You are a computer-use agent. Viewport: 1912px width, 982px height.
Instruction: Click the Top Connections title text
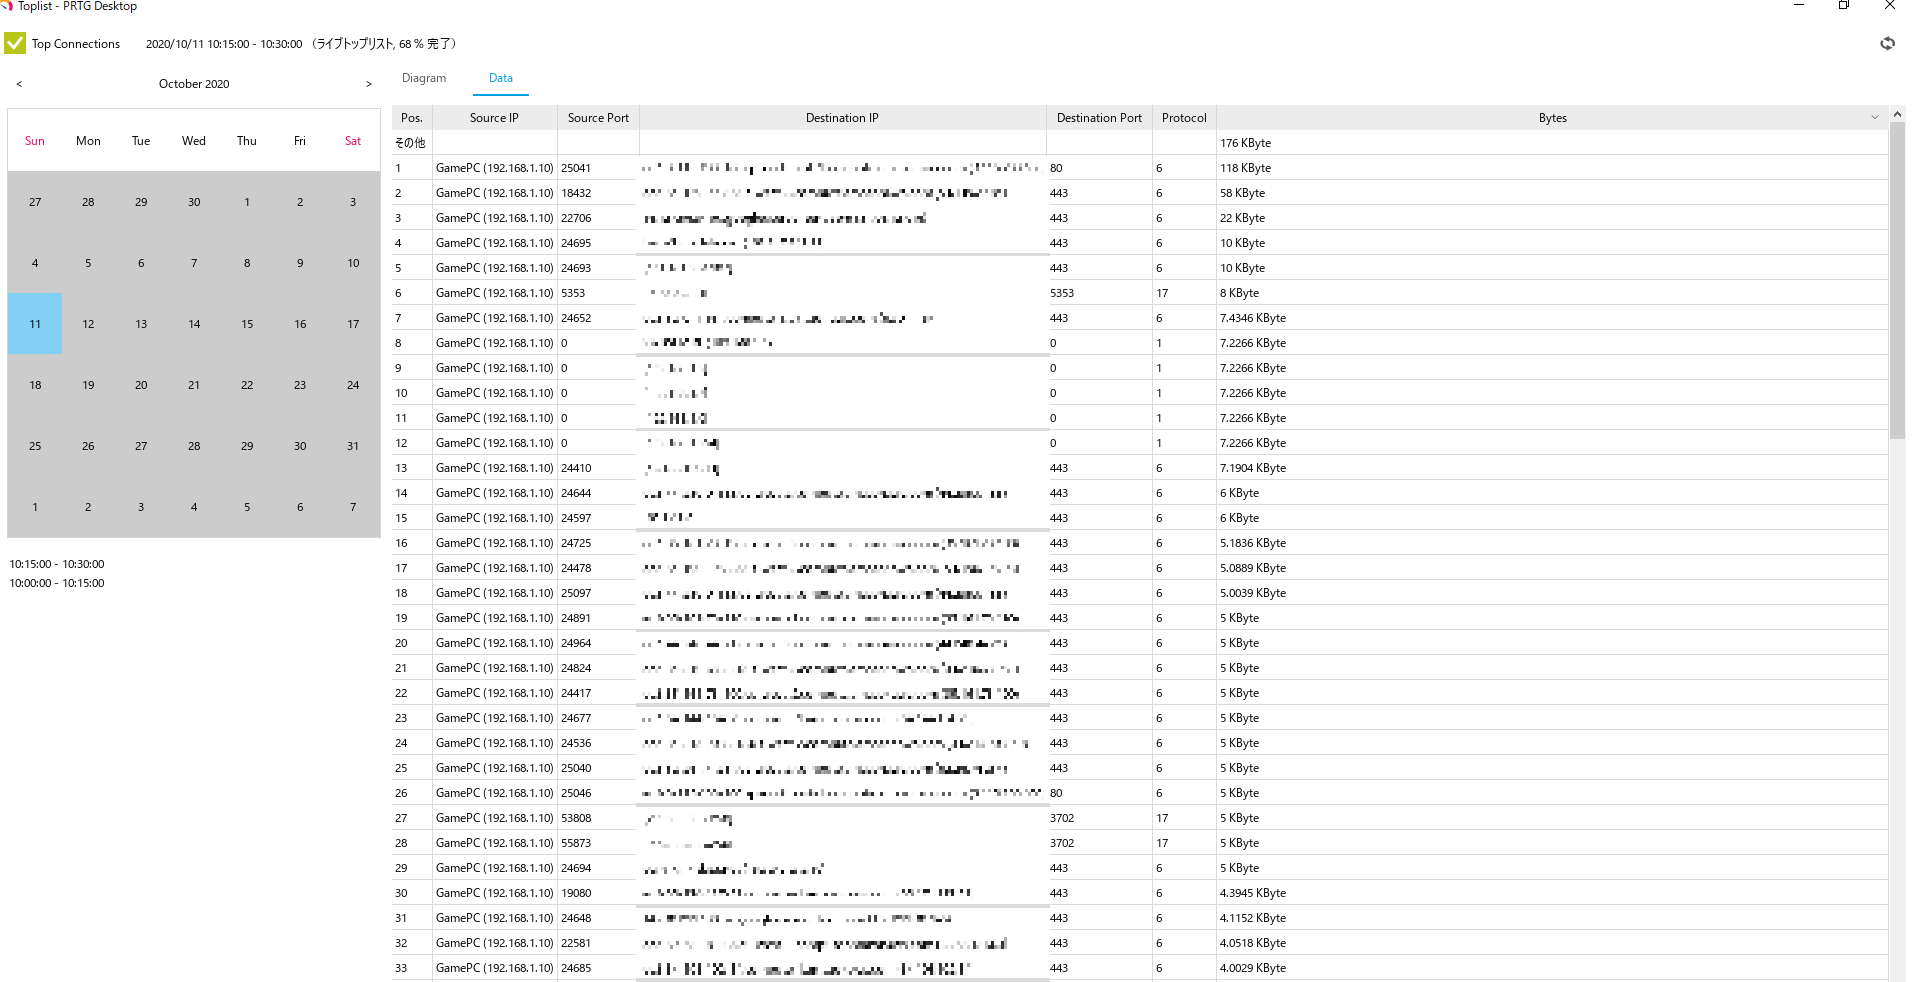(x=76, y=44)
